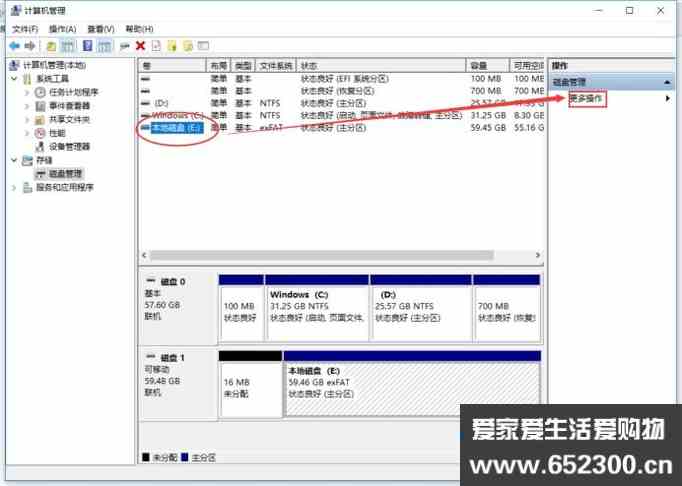The width and height of the screenshot is (682, 486).
Task: Click the second yellow folder toolbar icon
Action: point(188,46)
